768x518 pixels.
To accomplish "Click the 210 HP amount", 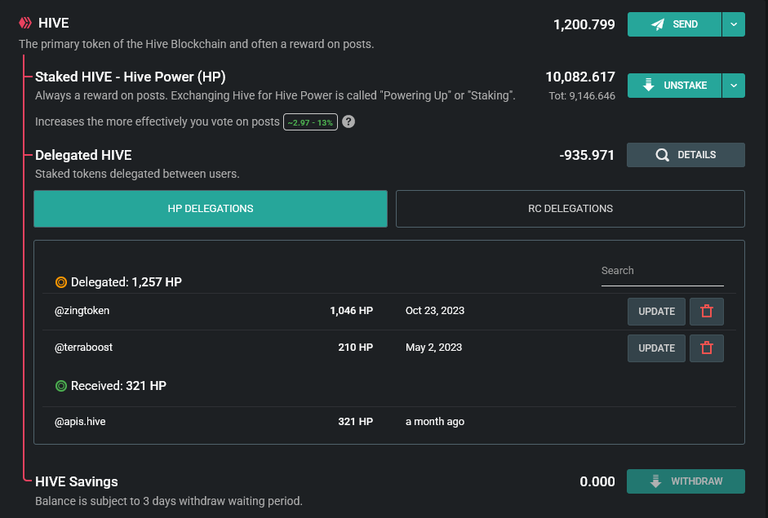I will click(x=356, y=347).
